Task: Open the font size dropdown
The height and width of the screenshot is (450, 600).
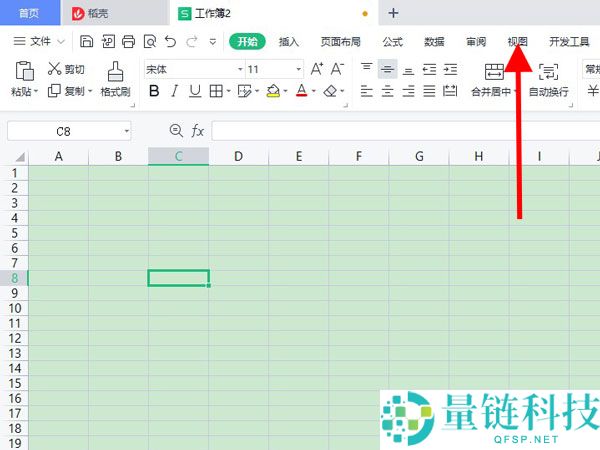Action: pyautogui.click(x=298, y=69)
